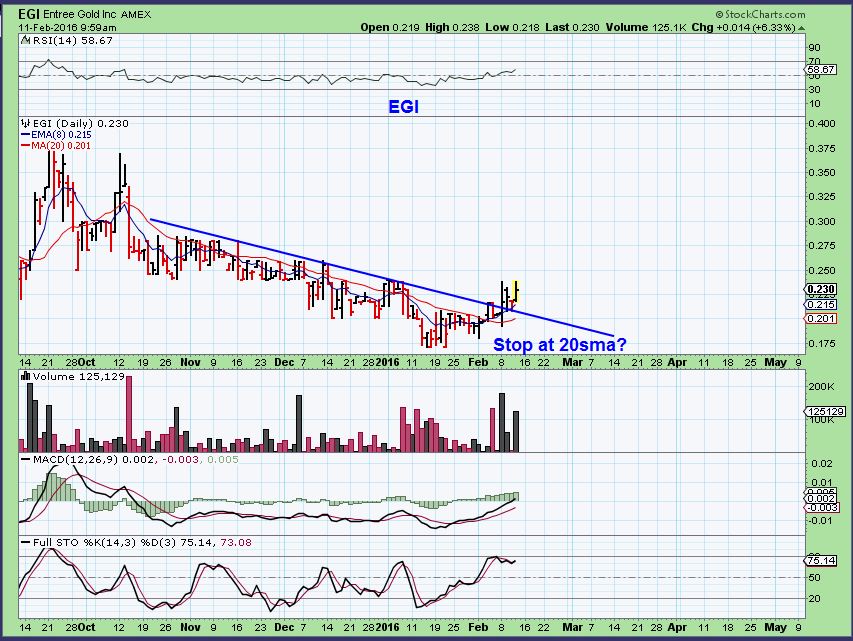Click the '11-Feb-2016 9:59am' timestamp

pos(67,28)
